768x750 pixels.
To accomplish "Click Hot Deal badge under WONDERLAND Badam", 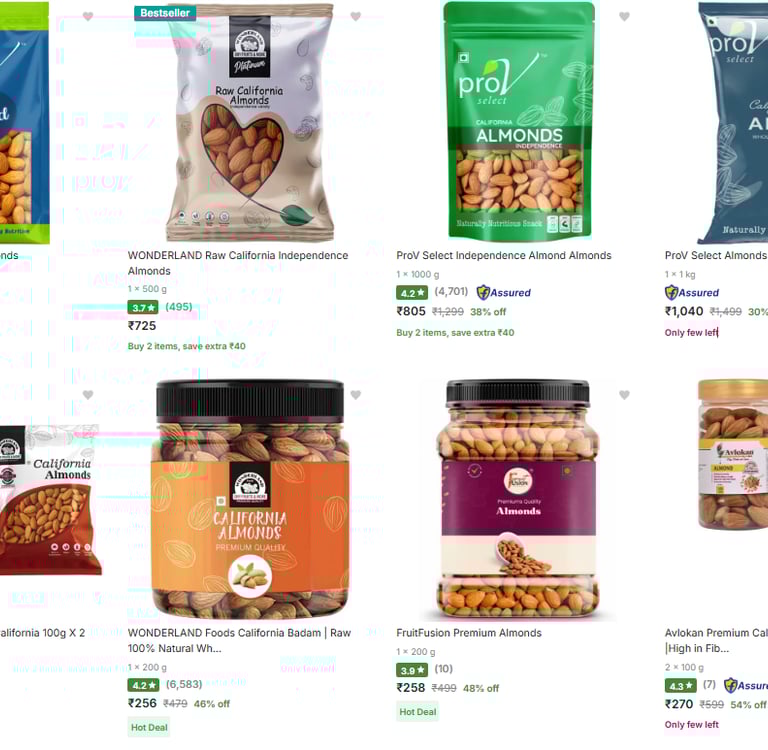I will 149,727.
